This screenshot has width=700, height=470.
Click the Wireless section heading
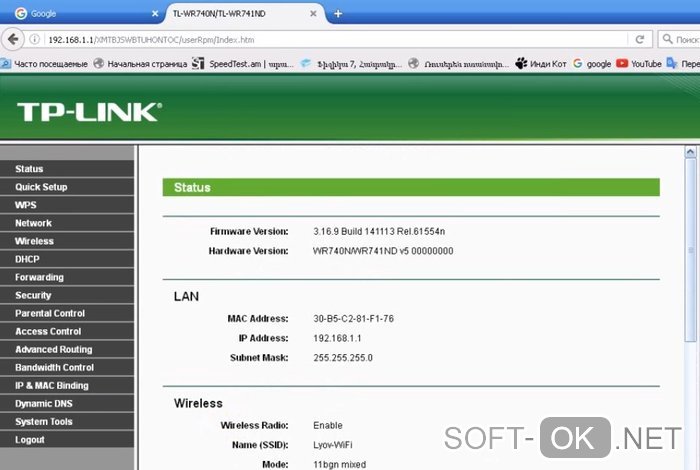198,403
